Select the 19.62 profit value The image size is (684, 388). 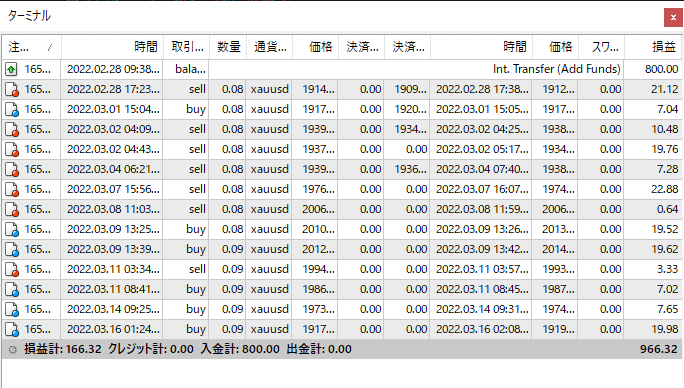pos(664,249)
